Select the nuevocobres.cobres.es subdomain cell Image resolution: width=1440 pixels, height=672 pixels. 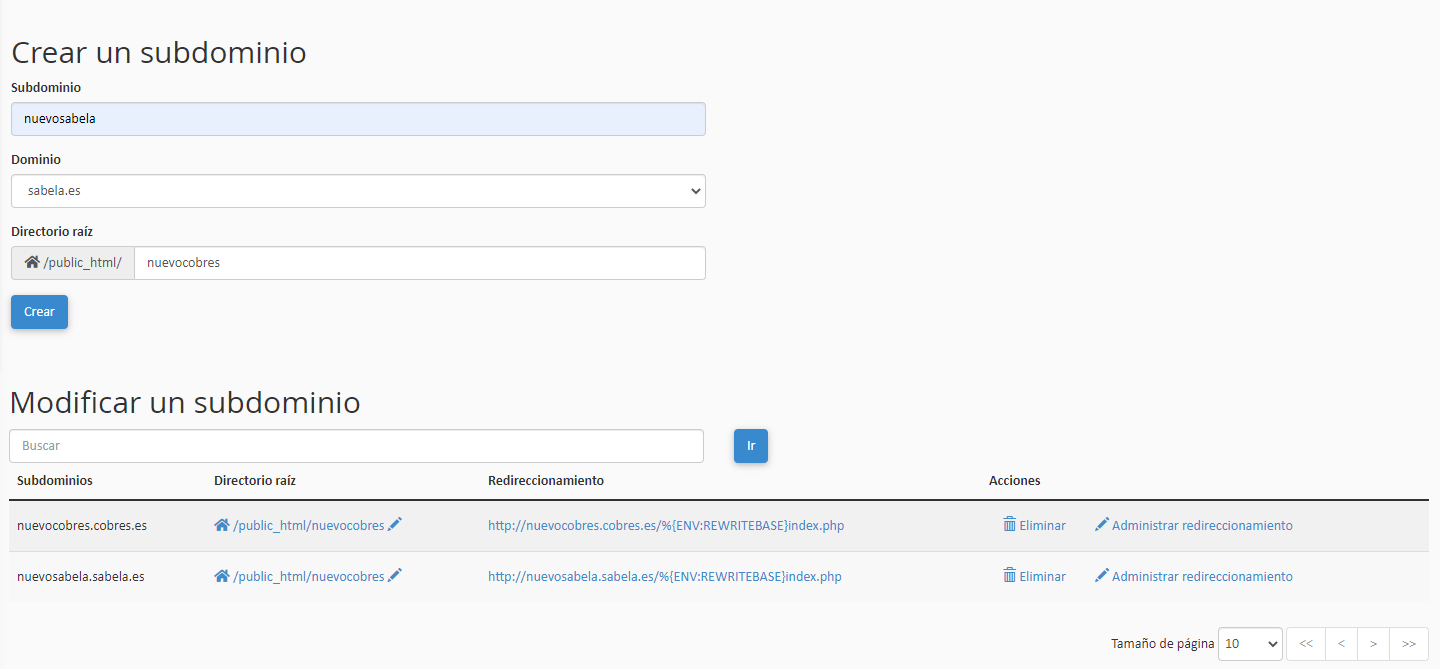[x=82, y=525]
